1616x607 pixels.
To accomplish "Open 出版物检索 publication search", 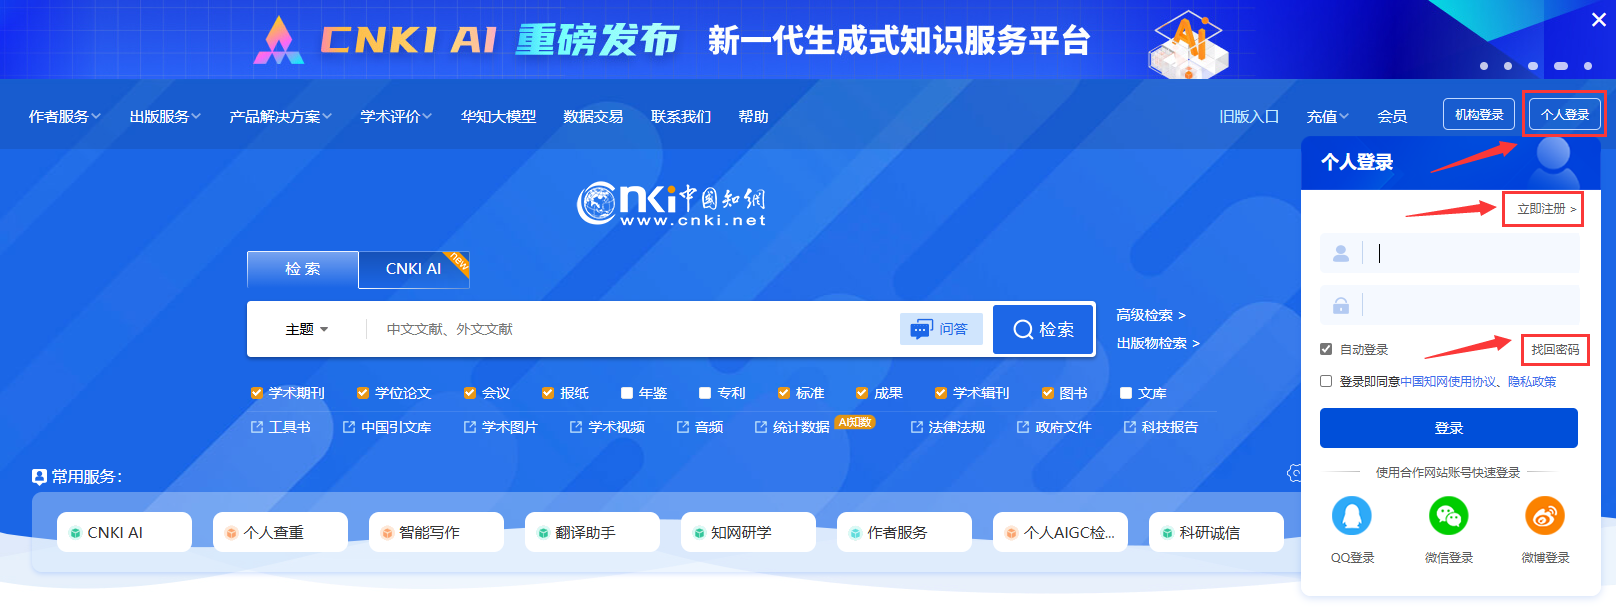I will tap(1158, 343).
